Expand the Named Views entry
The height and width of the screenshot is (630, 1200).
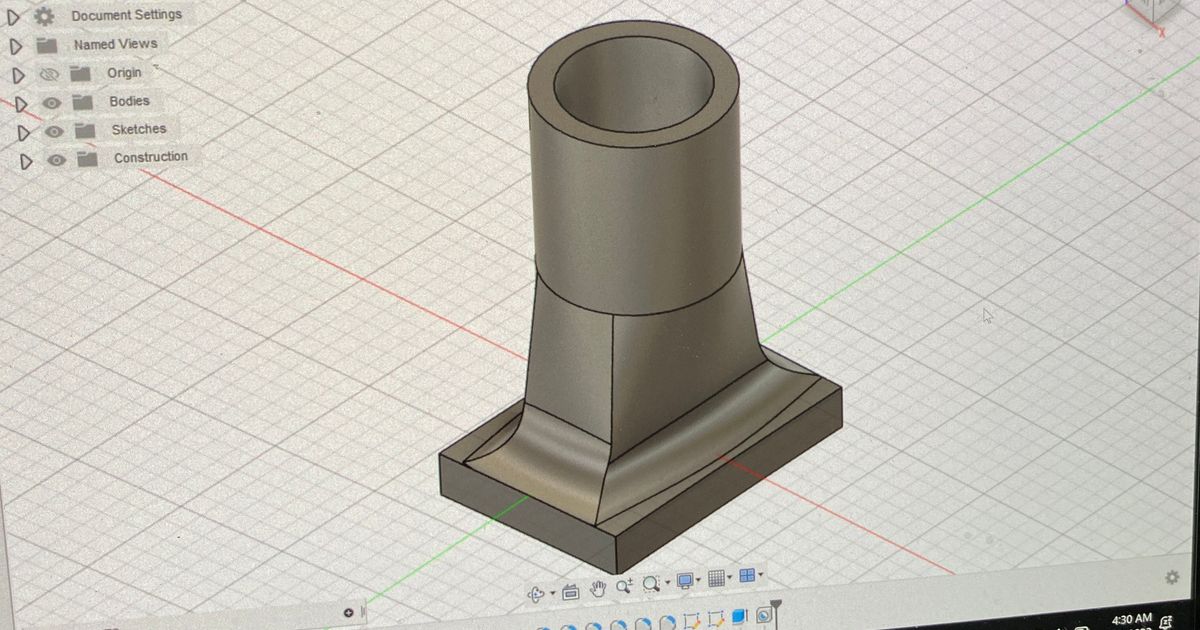pos(17,43)
